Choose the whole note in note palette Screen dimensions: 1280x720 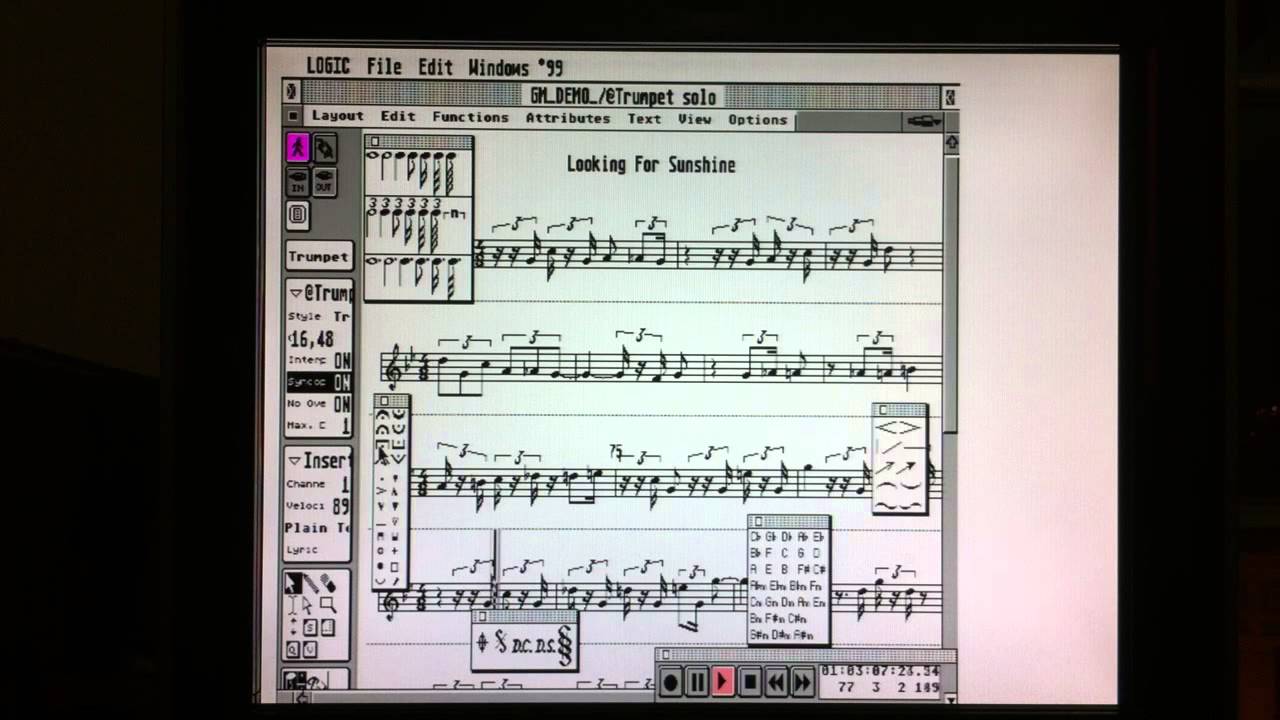click(372, 155)
